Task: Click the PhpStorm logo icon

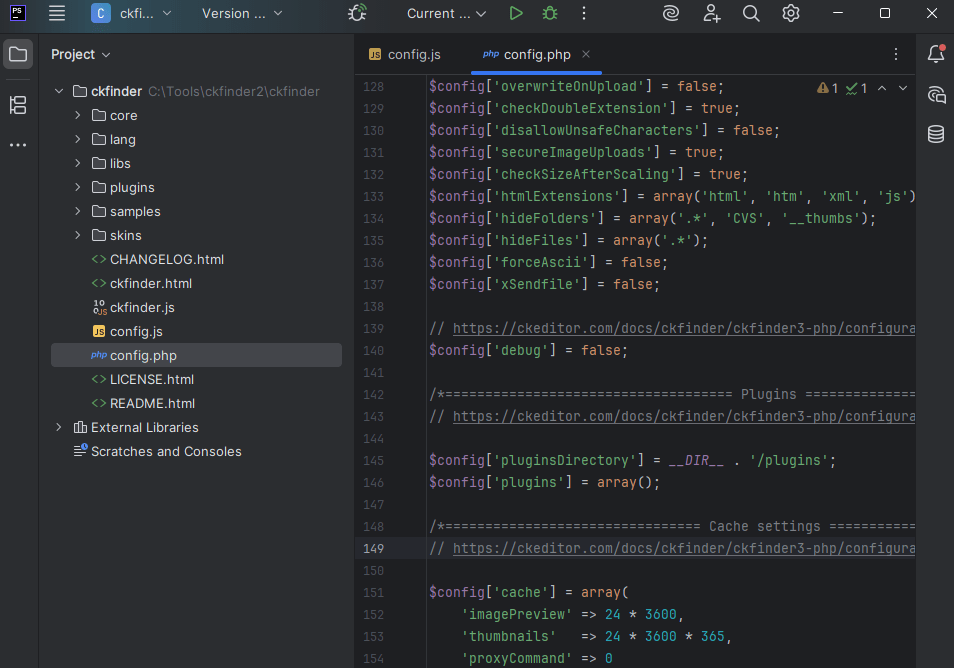Action: [18, 13]
